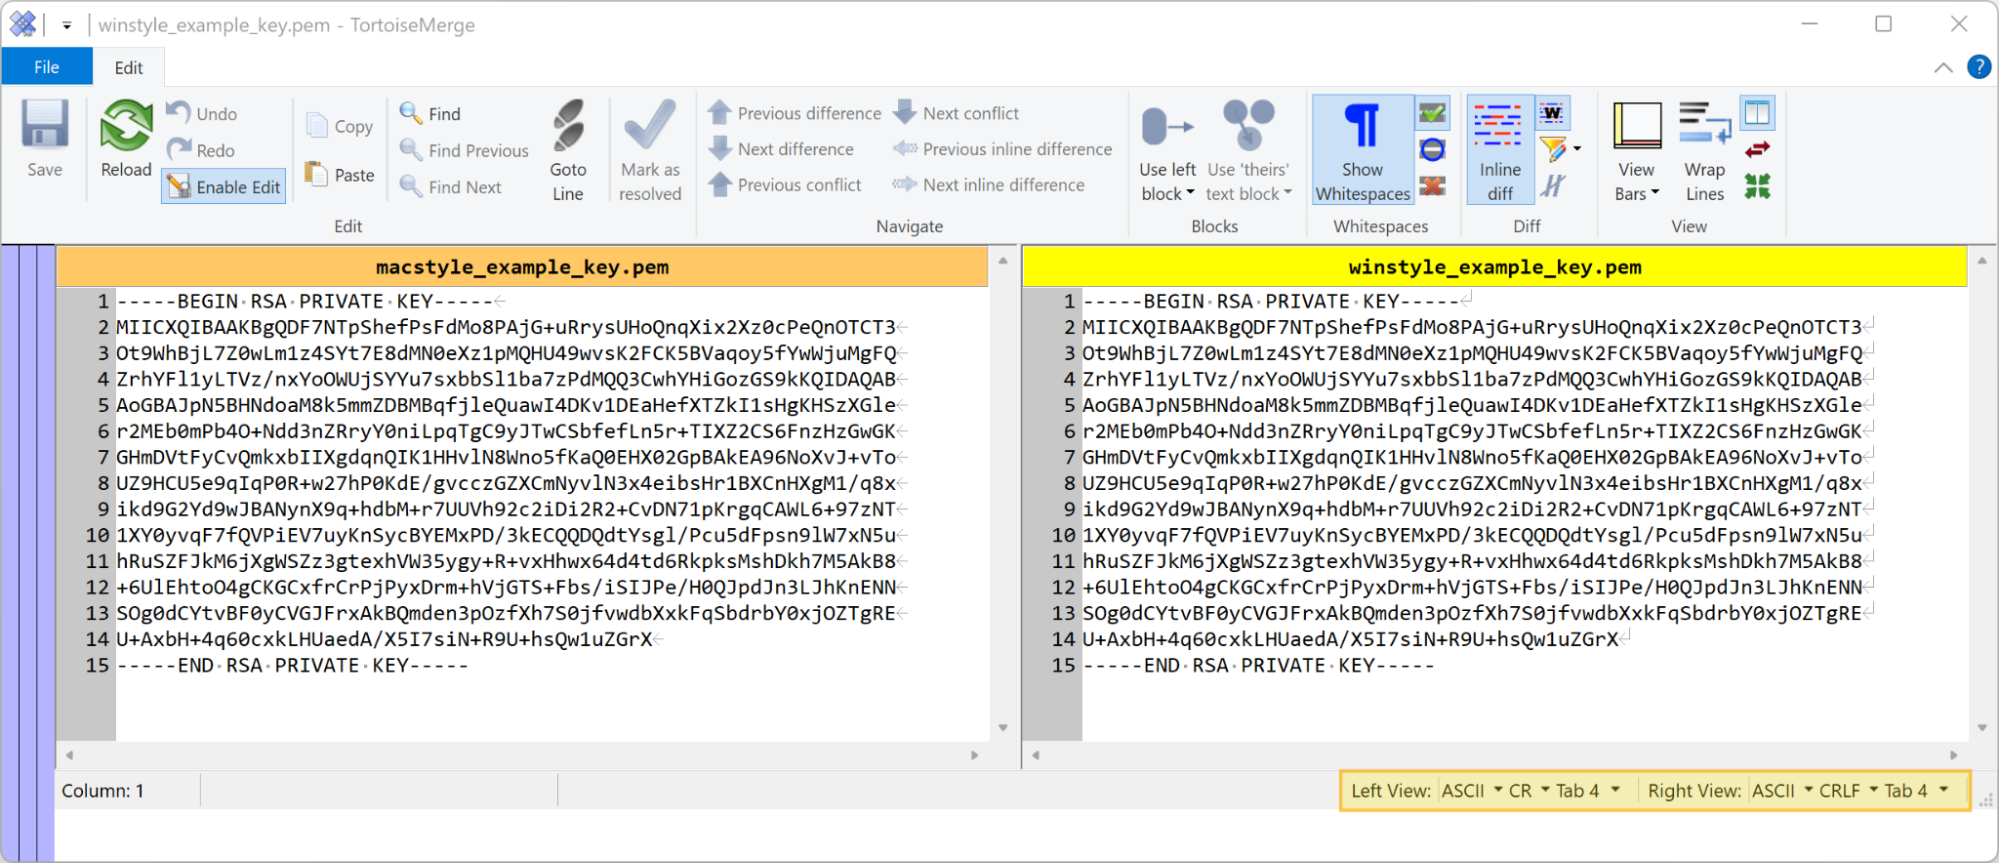The height and width of the screenshot is (863, 1999).
Task: Switch to the Edit ribbon tab
Action: coord(129,67)
